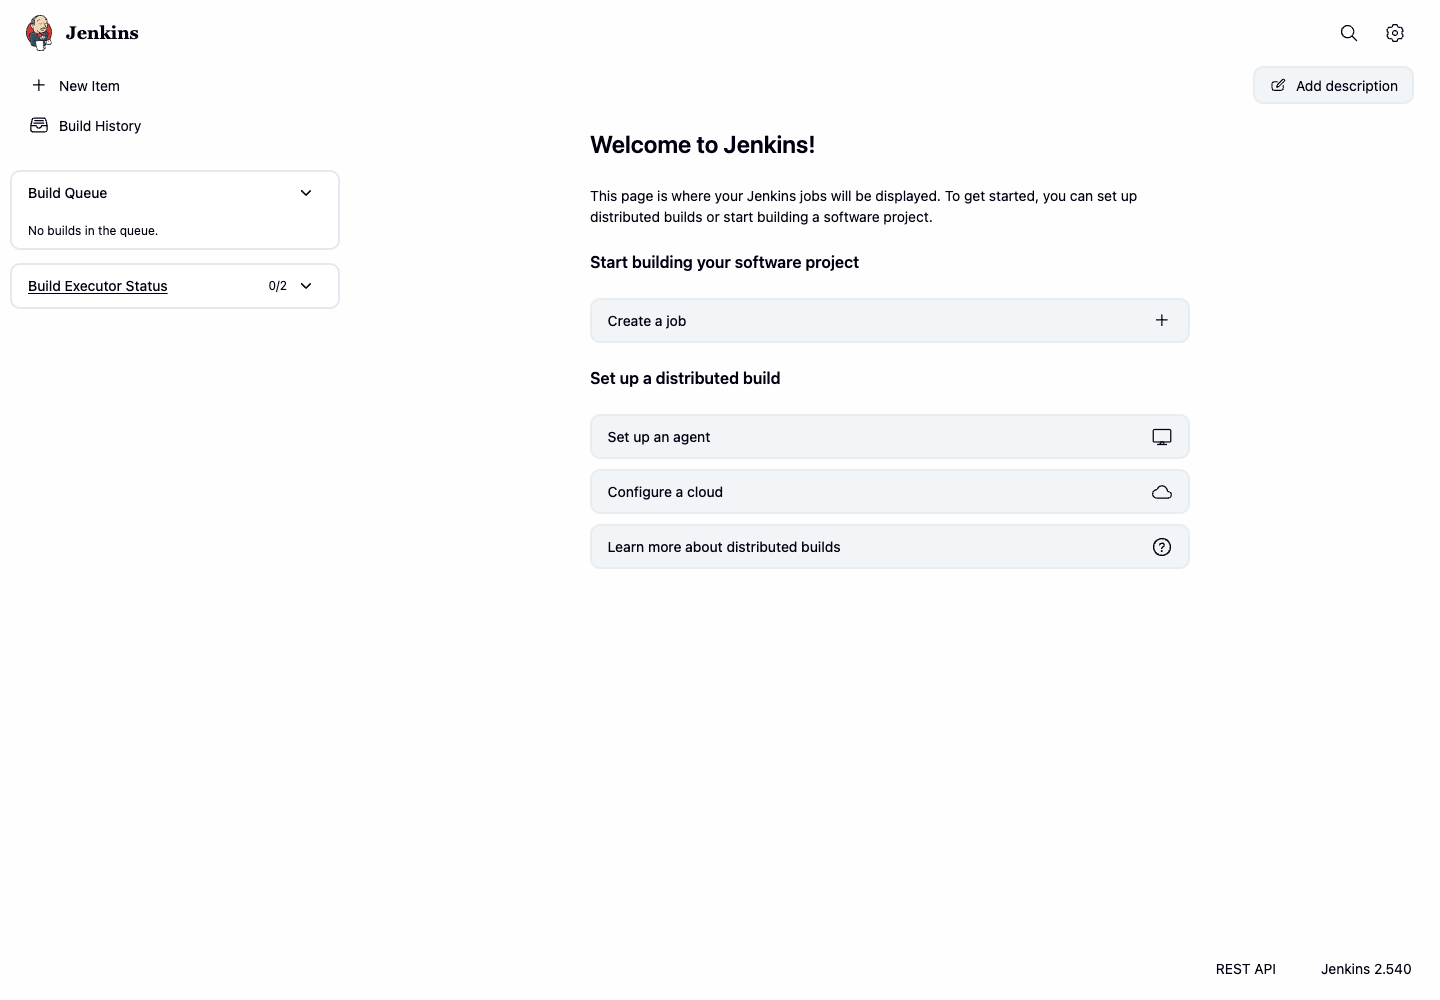The image size is (1440, 1000).
Task: Open the Build Executor Status link
Action: (98, 286)
